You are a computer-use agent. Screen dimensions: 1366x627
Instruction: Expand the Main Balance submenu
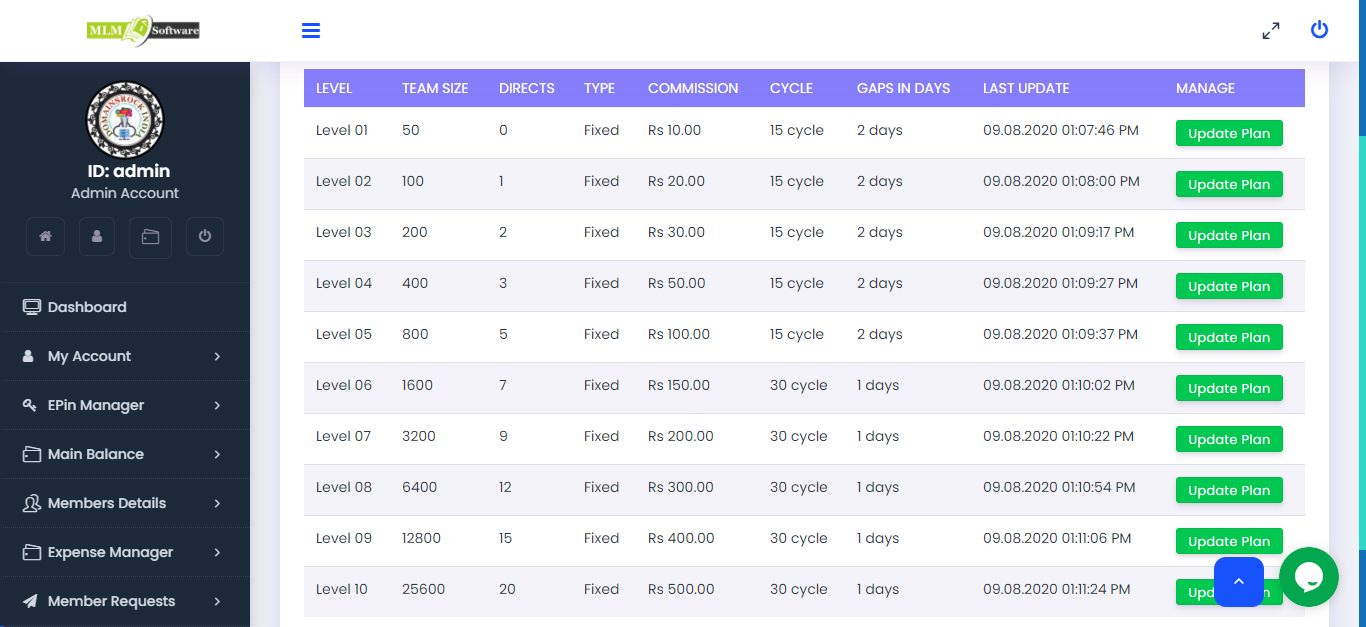(125, 454)
